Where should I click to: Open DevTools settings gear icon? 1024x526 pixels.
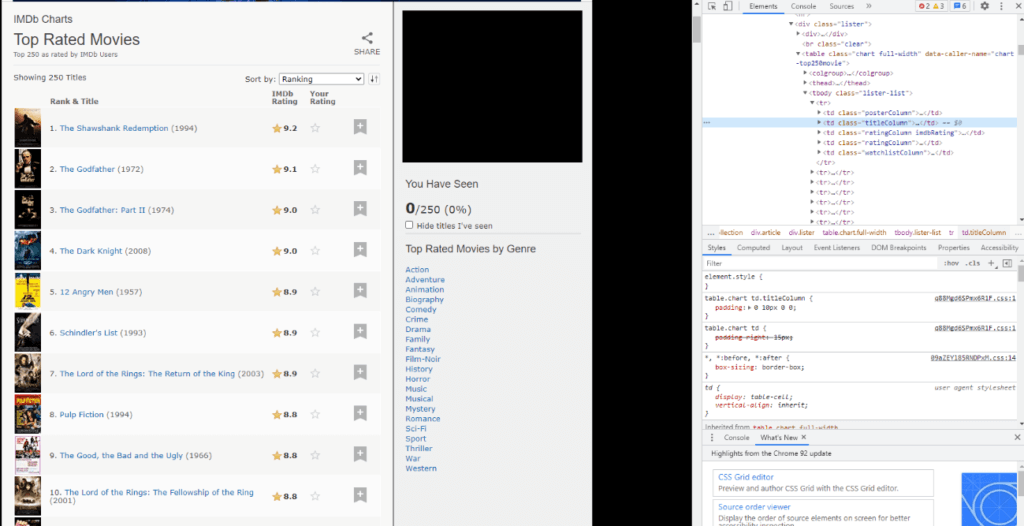(x=984, y=6)
